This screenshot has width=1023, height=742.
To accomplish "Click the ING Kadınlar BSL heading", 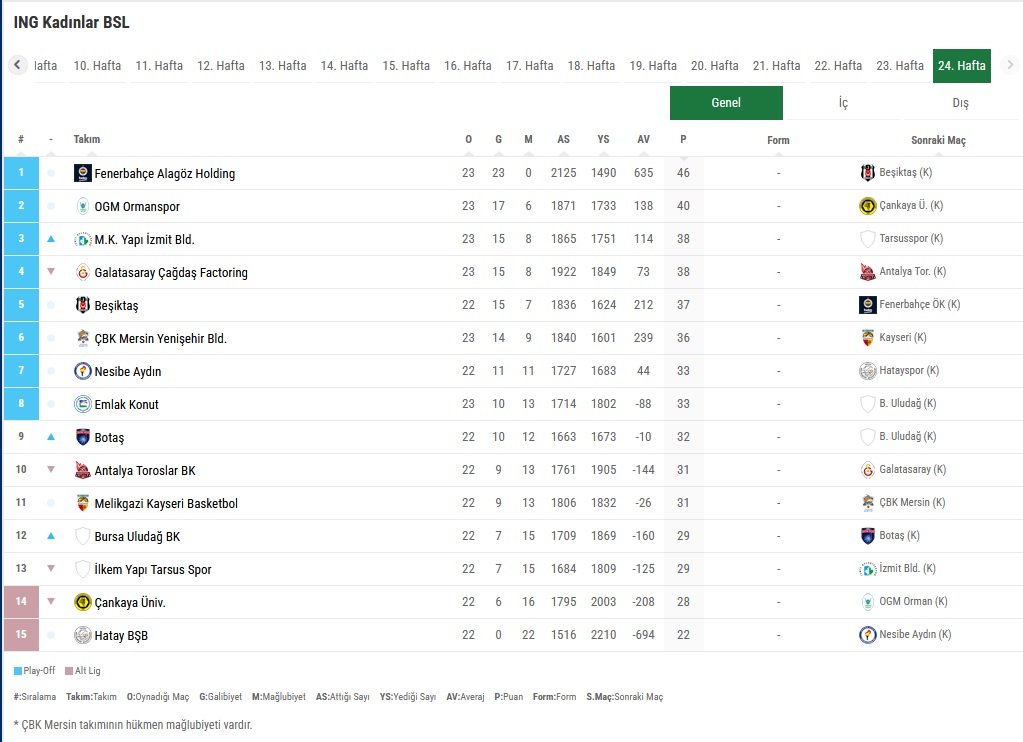I will [x=71, y=22].
